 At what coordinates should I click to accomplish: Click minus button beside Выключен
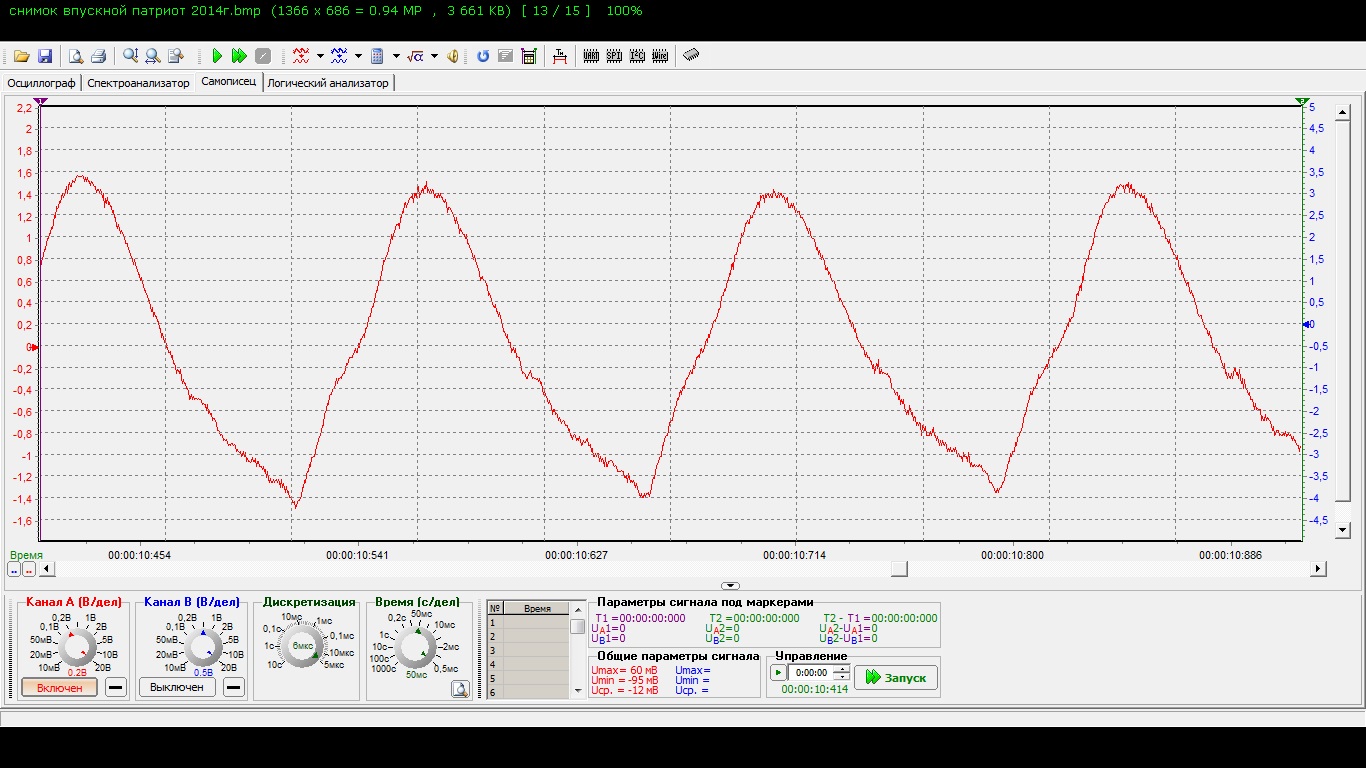click(x=233, y=687)
